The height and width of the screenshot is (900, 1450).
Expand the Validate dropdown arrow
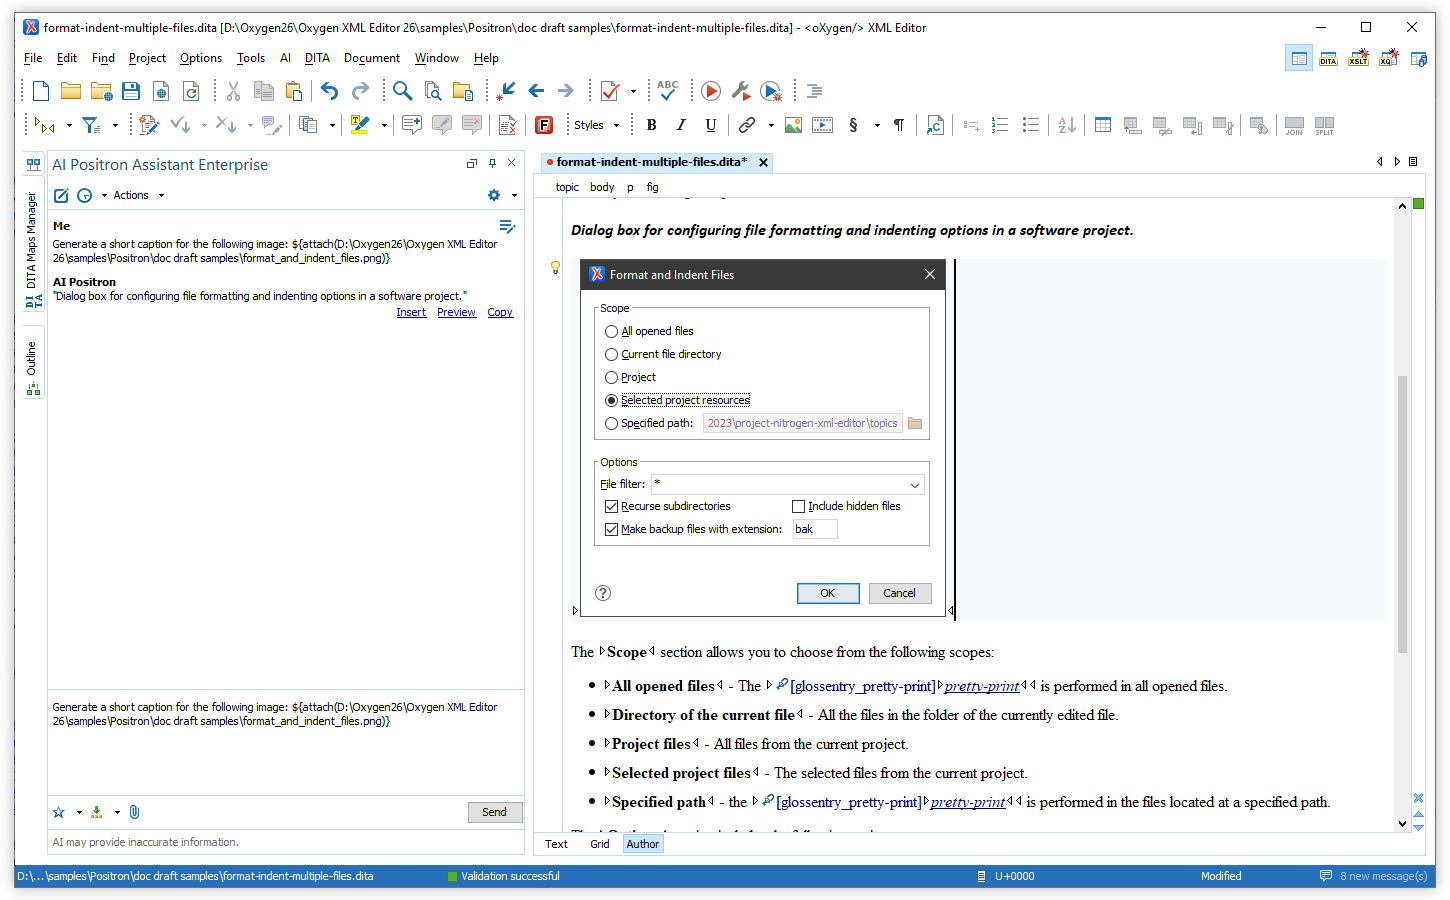[633, 91]
